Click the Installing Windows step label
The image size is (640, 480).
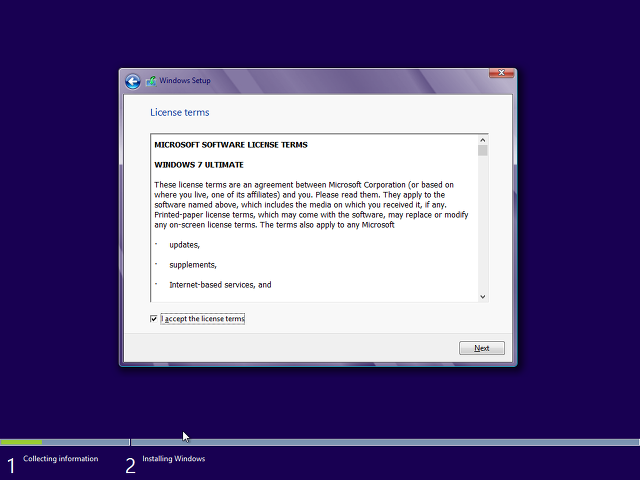click(173, 459)
